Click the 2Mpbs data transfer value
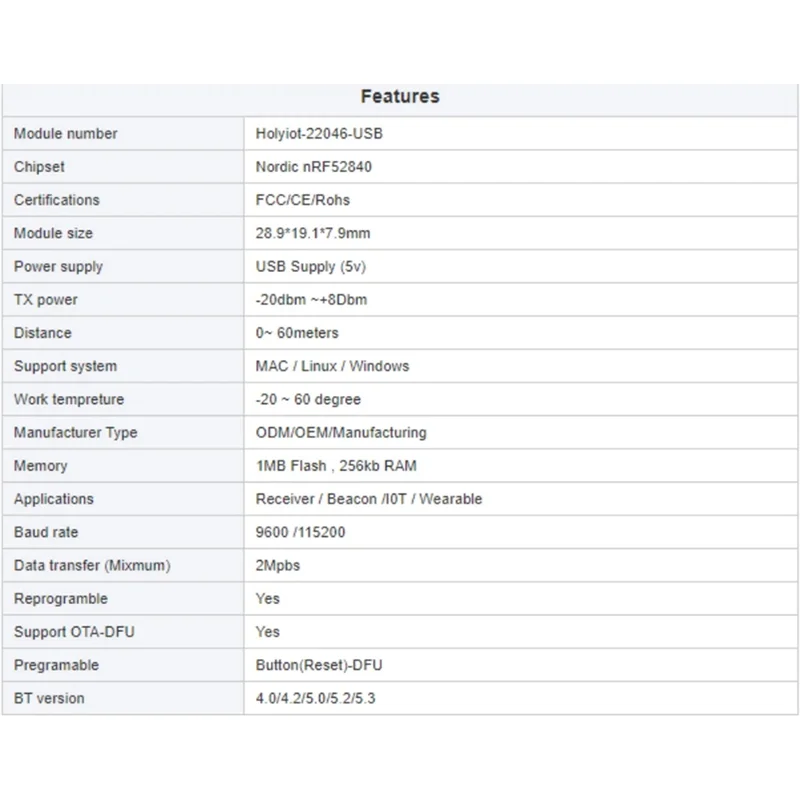 278,565
